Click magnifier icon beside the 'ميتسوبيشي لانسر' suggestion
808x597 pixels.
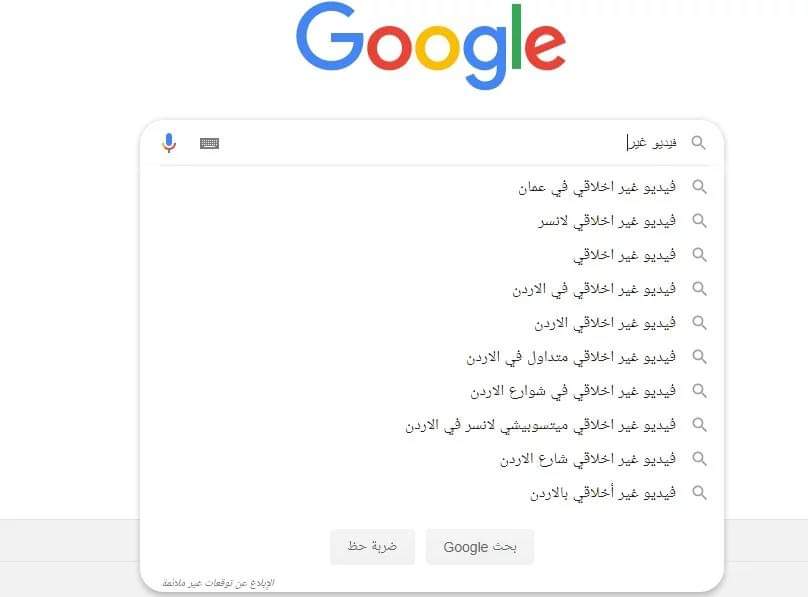699,424
